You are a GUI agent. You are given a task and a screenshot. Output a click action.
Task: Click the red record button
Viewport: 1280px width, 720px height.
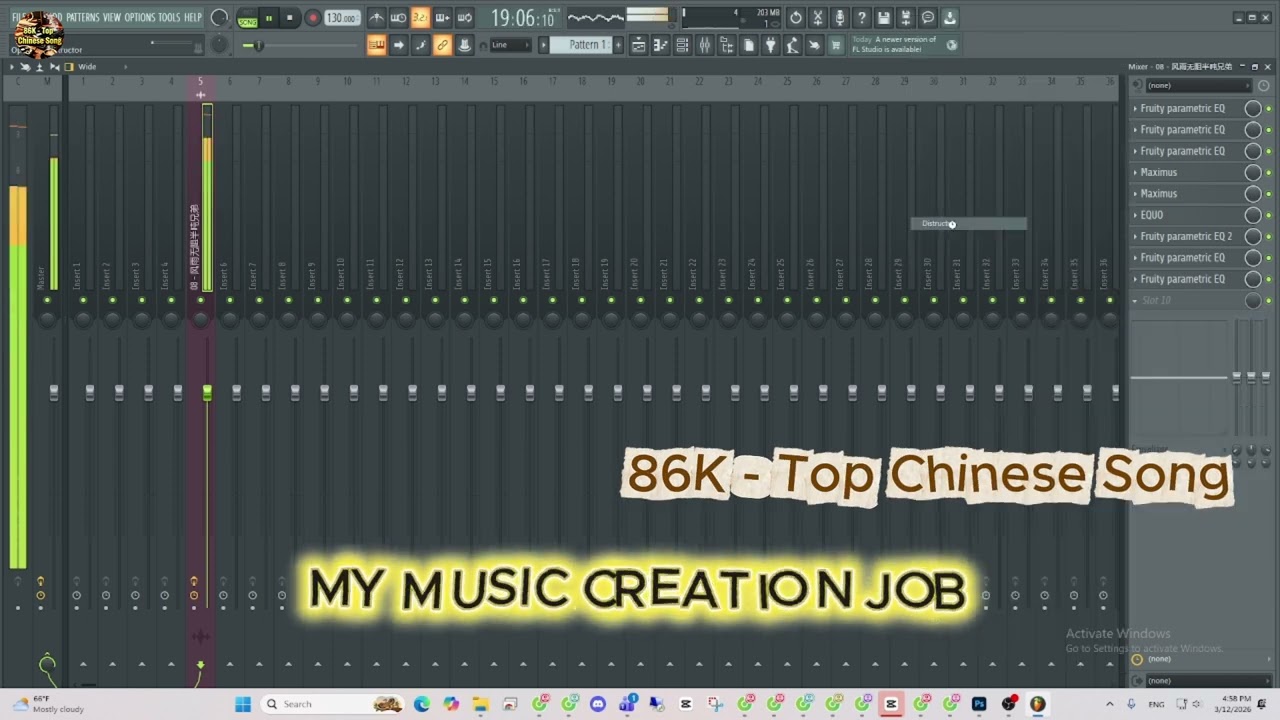[312, 18]
